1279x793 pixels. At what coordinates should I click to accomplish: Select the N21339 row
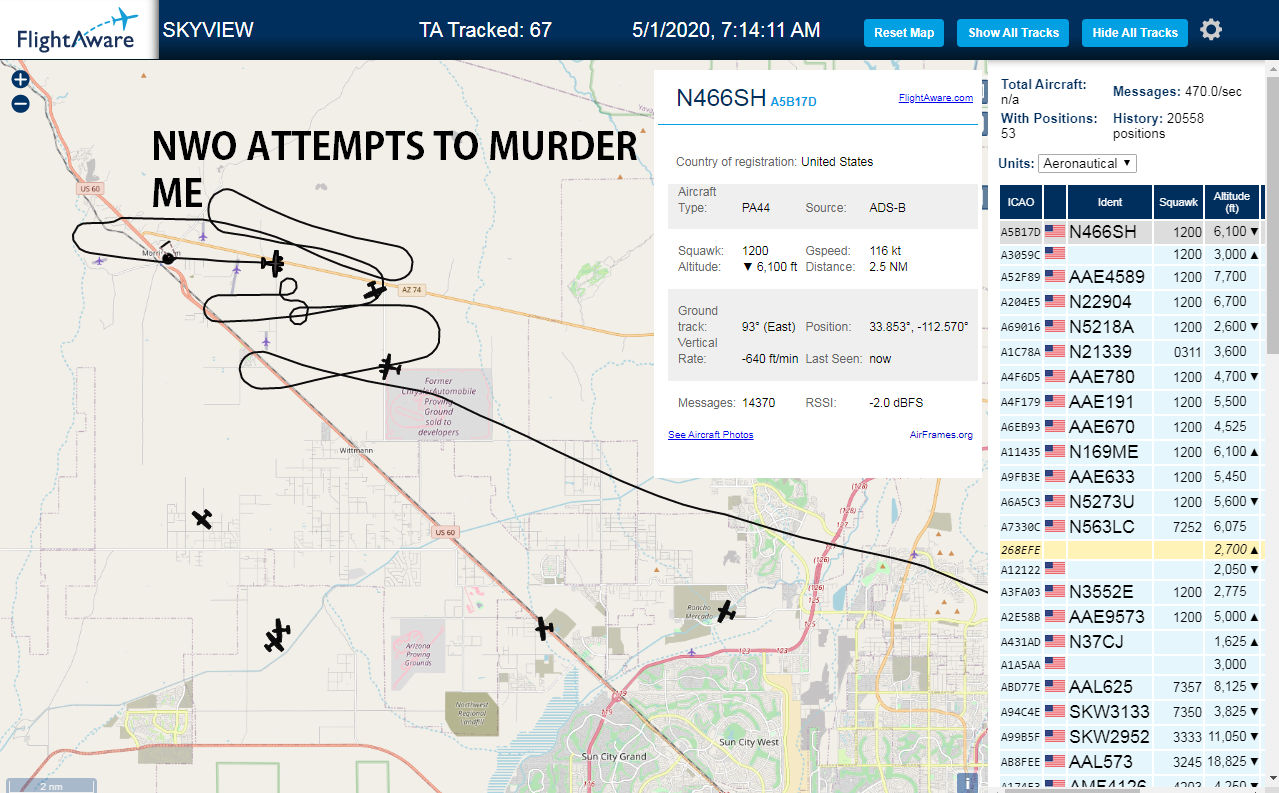tap(1131, 352)
